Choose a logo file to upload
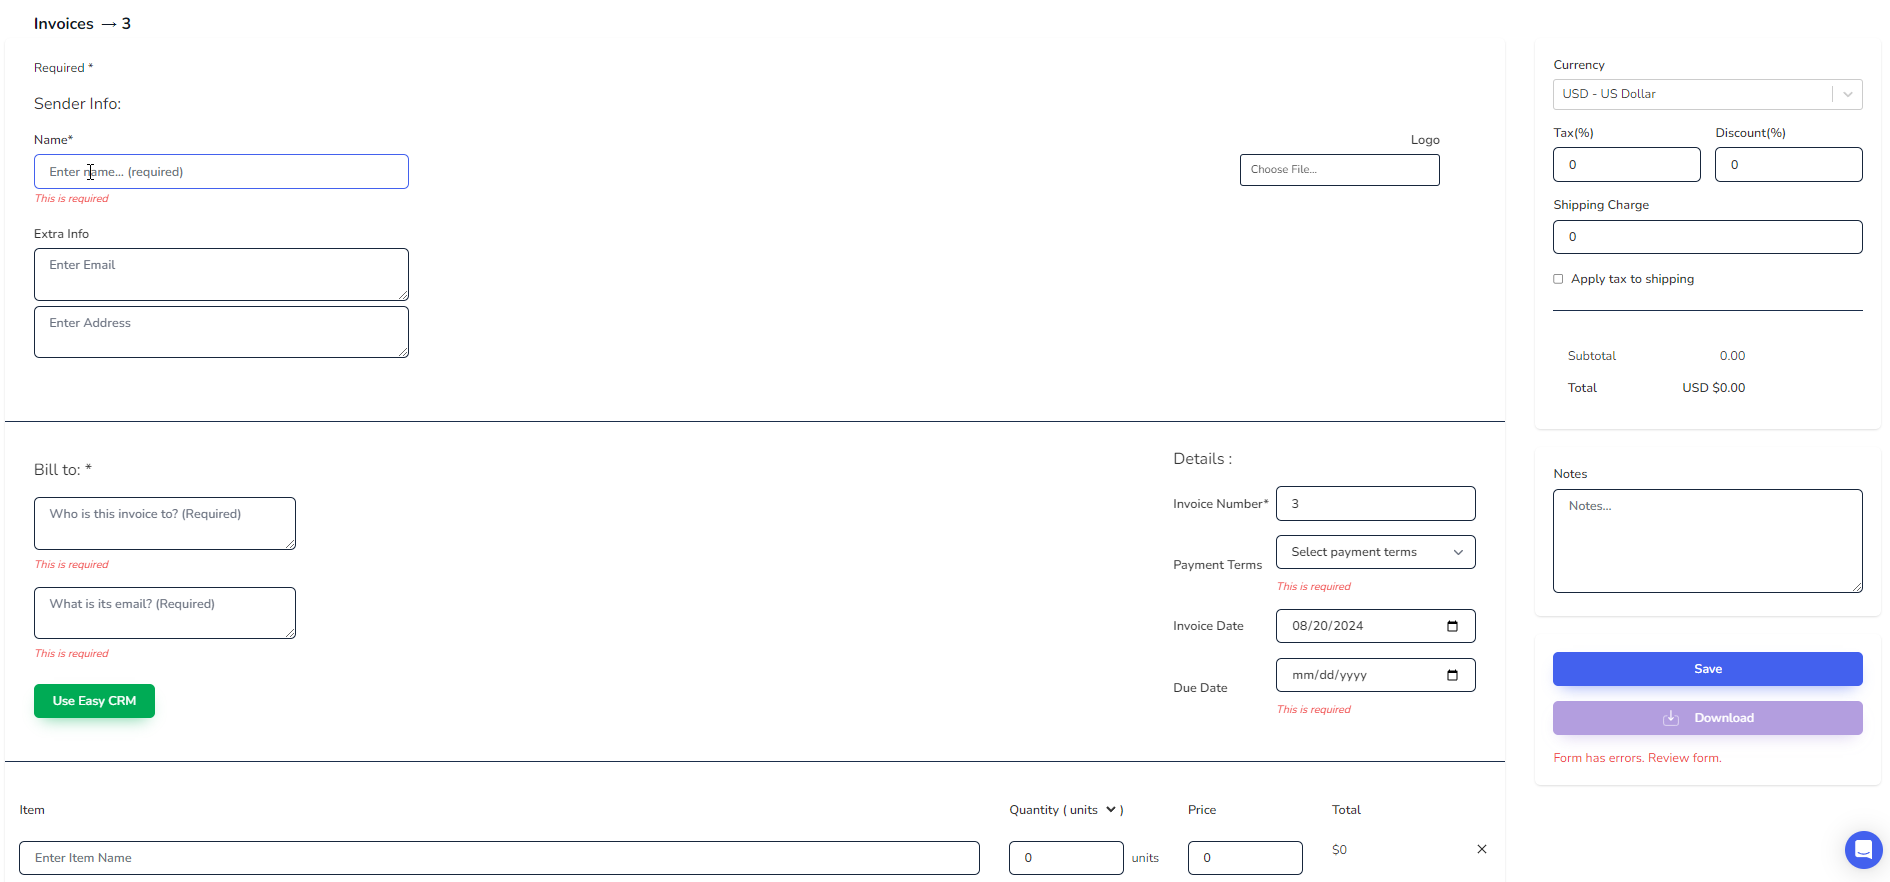 (x=1338, y=170)
